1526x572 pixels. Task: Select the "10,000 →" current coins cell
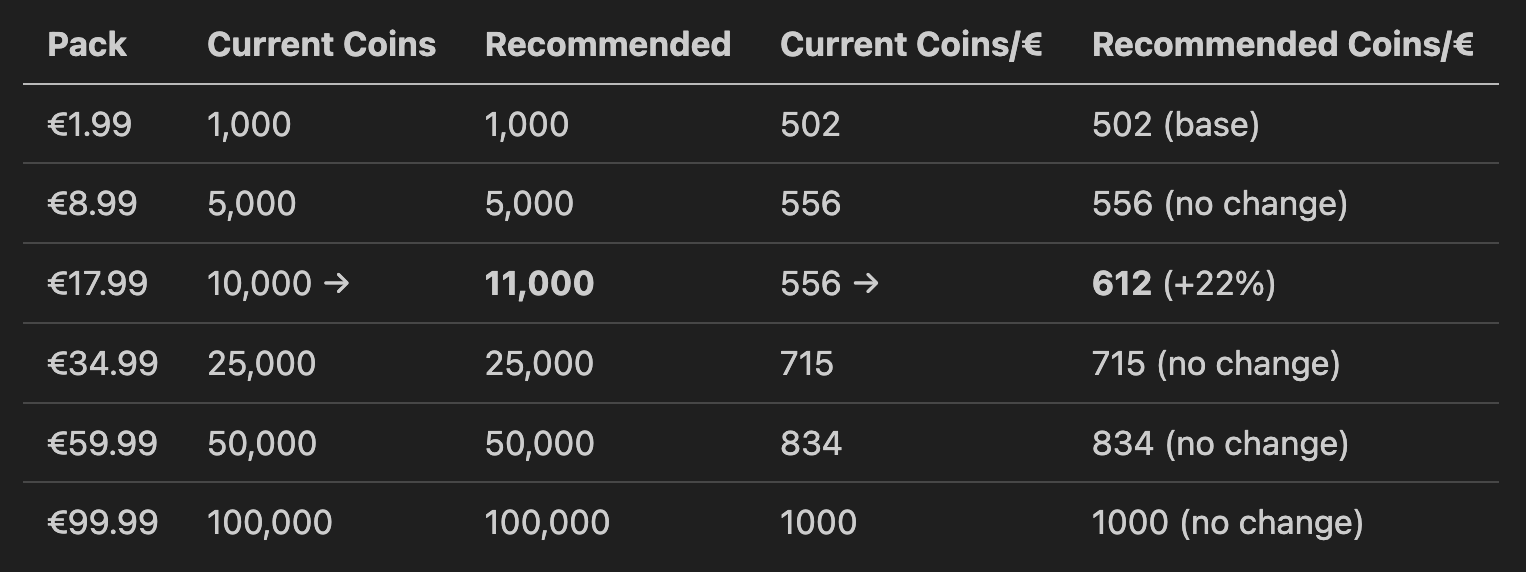coord(278,284)
